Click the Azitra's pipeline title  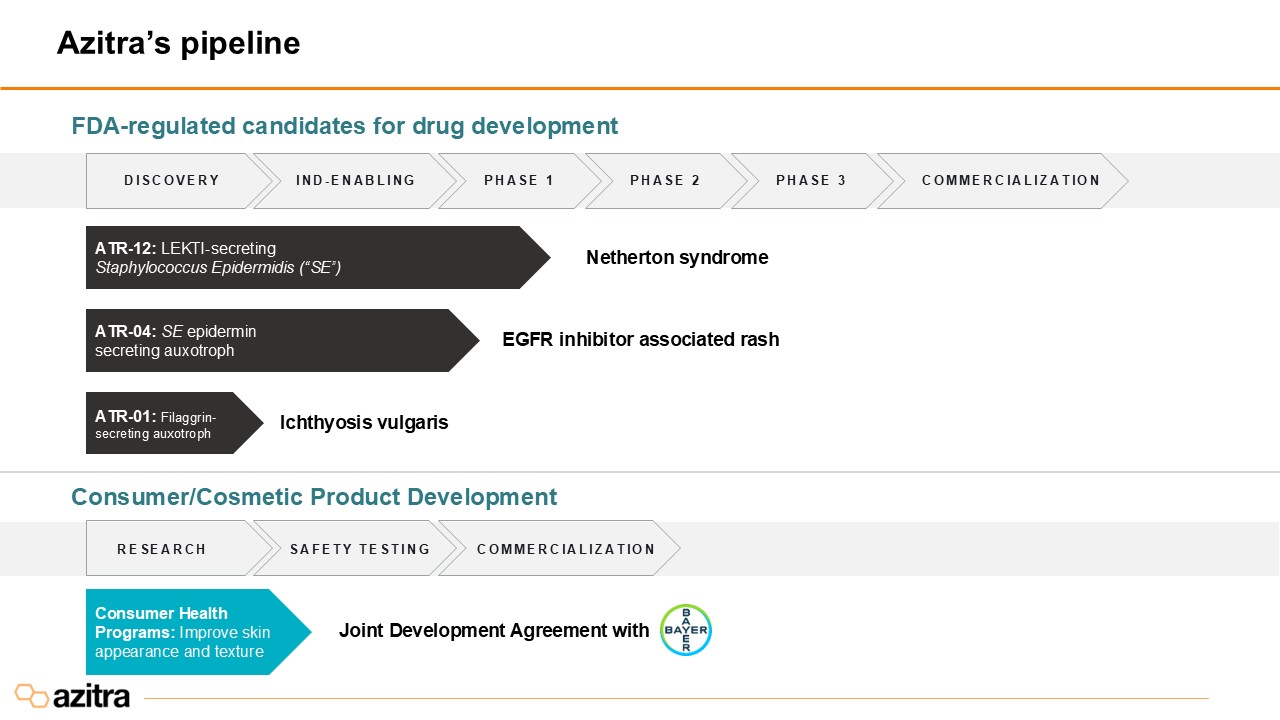[178, 43]
